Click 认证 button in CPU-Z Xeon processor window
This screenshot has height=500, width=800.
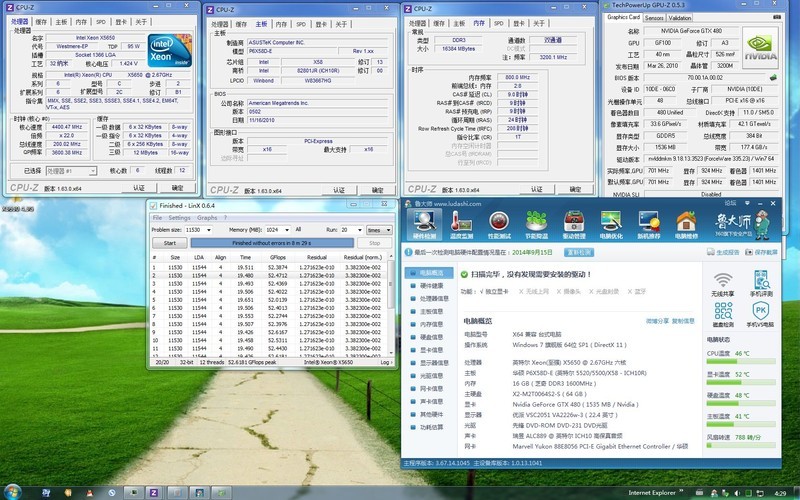[139, 188]
